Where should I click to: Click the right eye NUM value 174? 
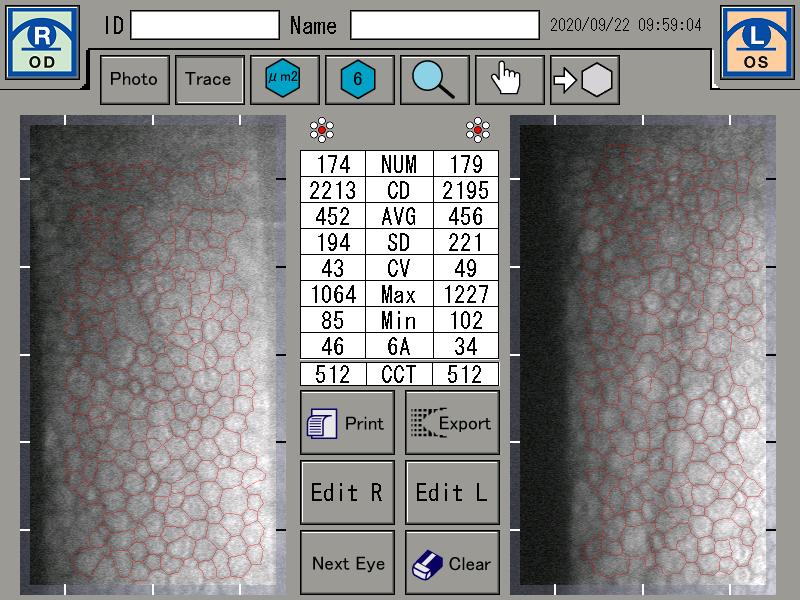click(x=333, y=164)
